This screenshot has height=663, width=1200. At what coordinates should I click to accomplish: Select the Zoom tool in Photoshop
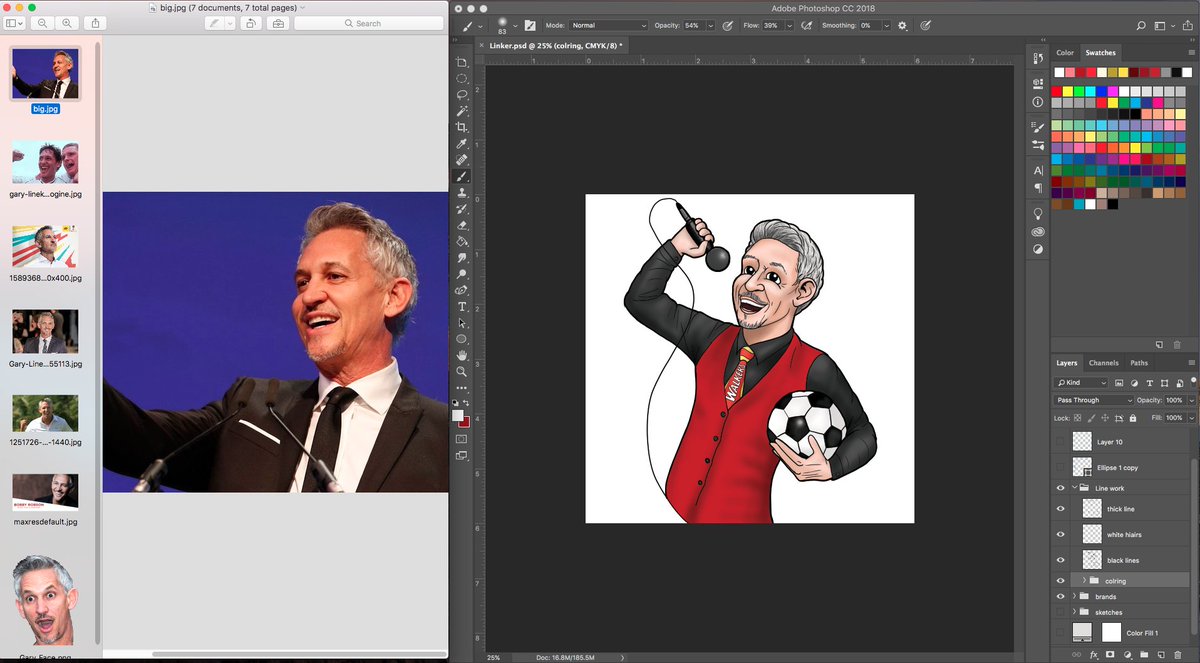tap(462, 371)
